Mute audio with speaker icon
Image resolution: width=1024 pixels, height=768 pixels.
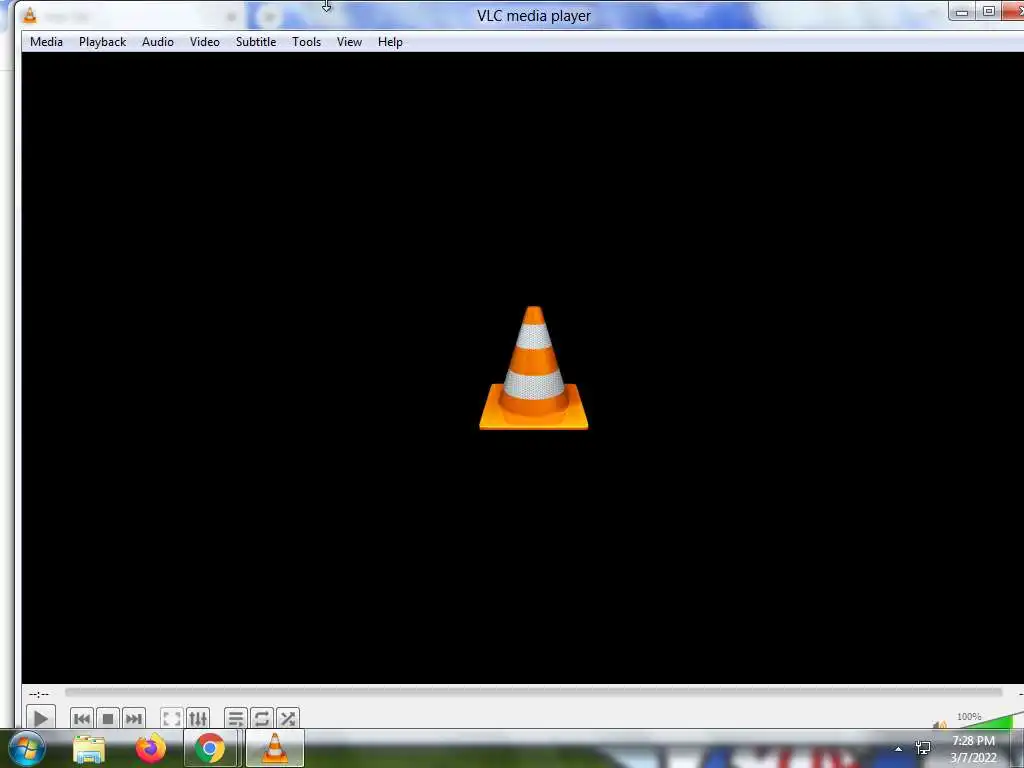tap(940, 724)
